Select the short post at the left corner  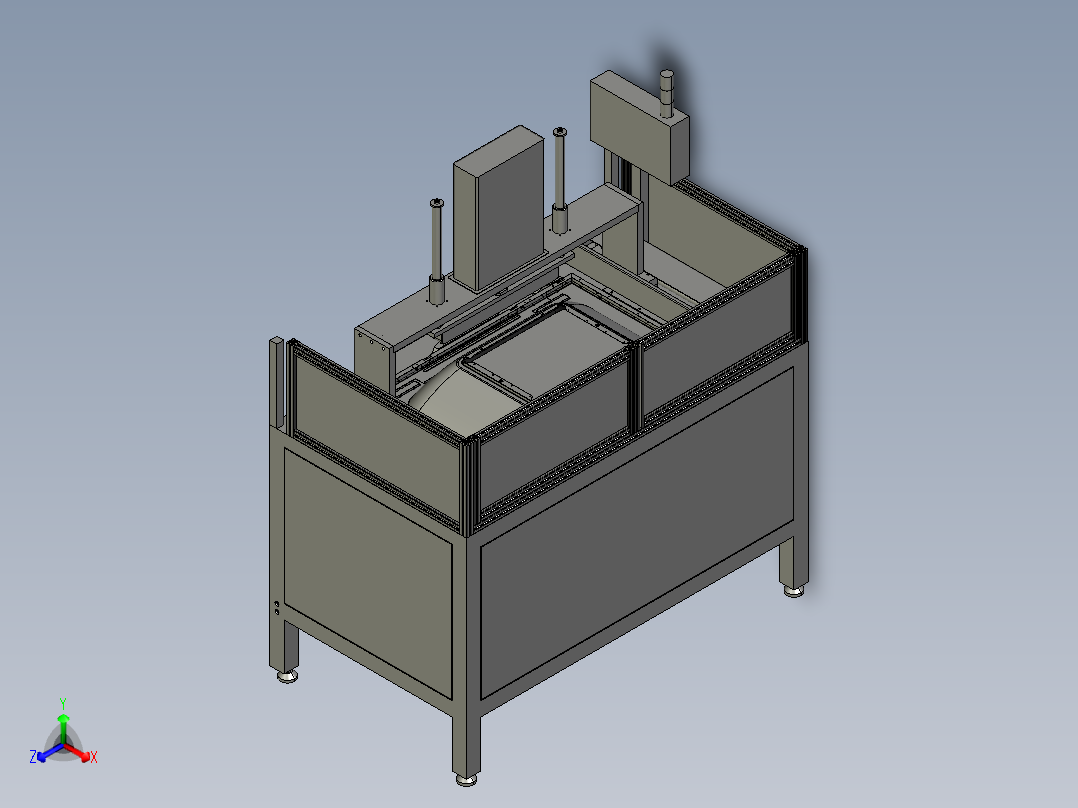[x=276, y=383]
